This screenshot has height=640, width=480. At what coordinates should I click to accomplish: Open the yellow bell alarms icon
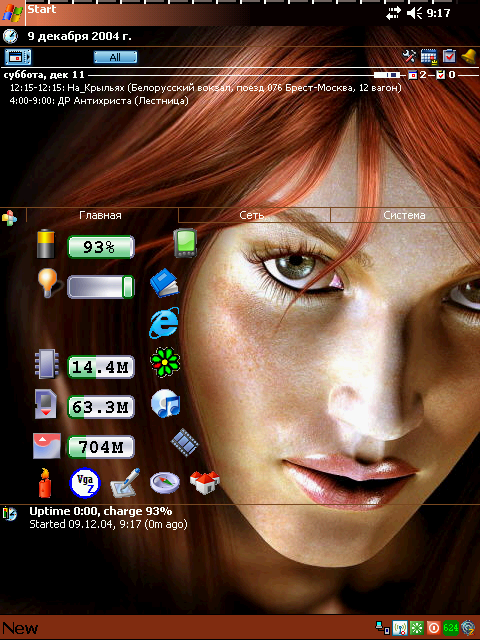click(469, 56)
